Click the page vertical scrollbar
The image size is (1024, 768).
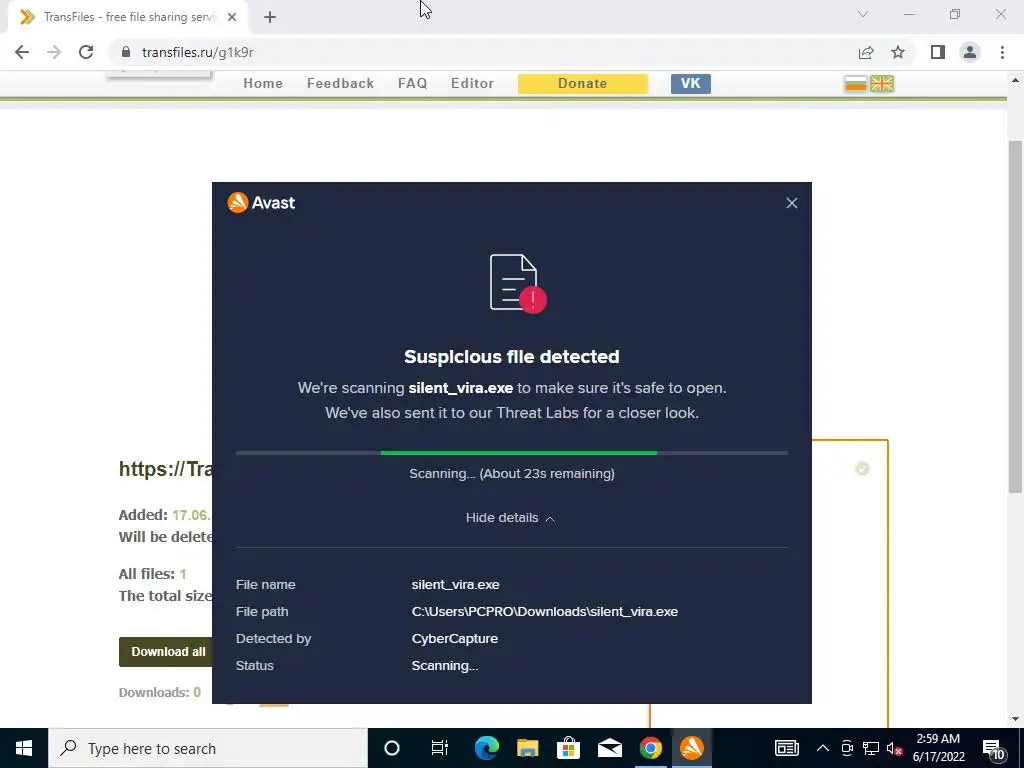(1015, 317)
